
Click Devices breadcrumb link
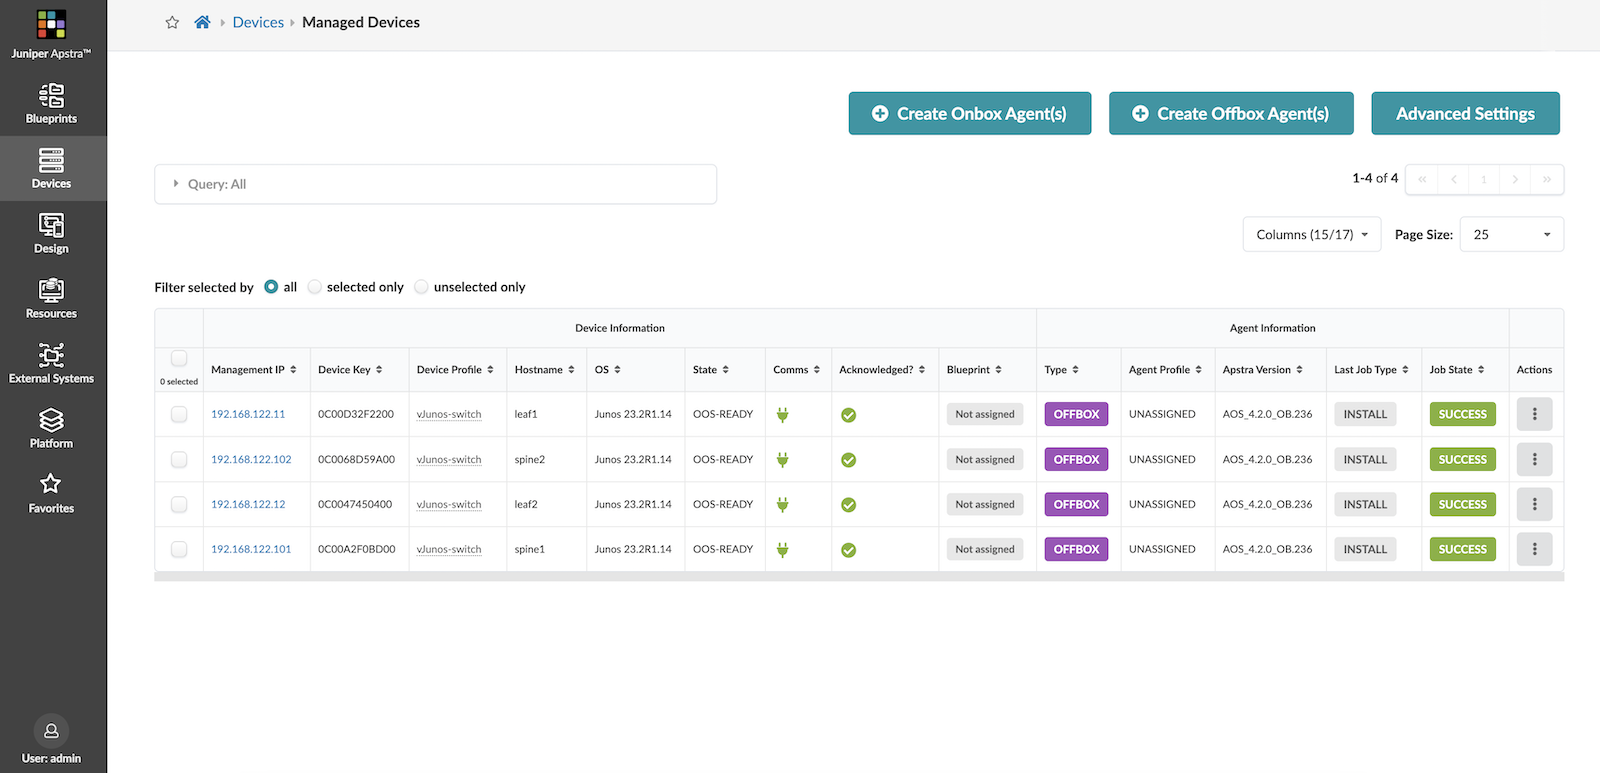tap(258, 22)
